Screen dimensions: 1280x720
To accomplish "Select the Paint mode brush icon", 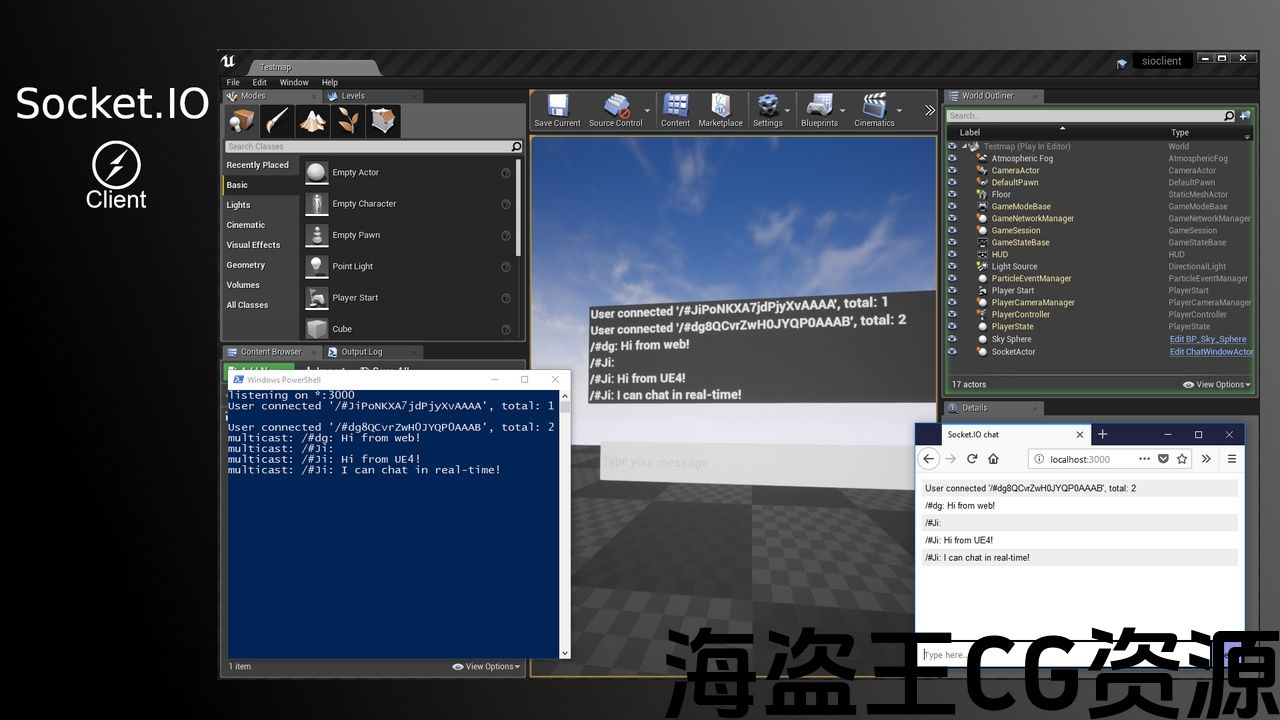I will click(277, 121).
